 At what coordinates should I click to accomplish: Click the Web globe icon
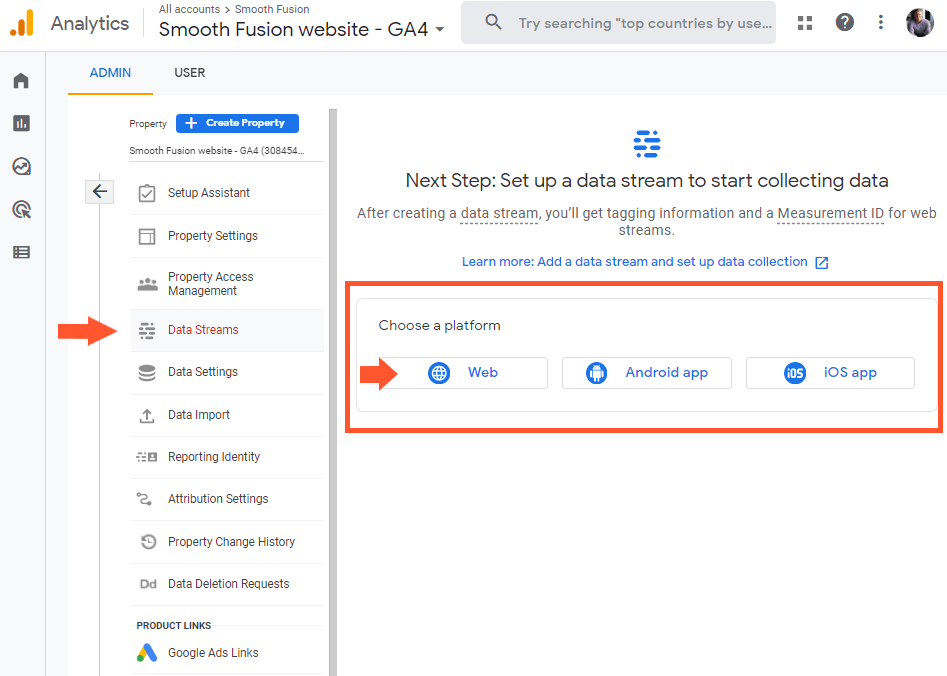click(439, 373)
